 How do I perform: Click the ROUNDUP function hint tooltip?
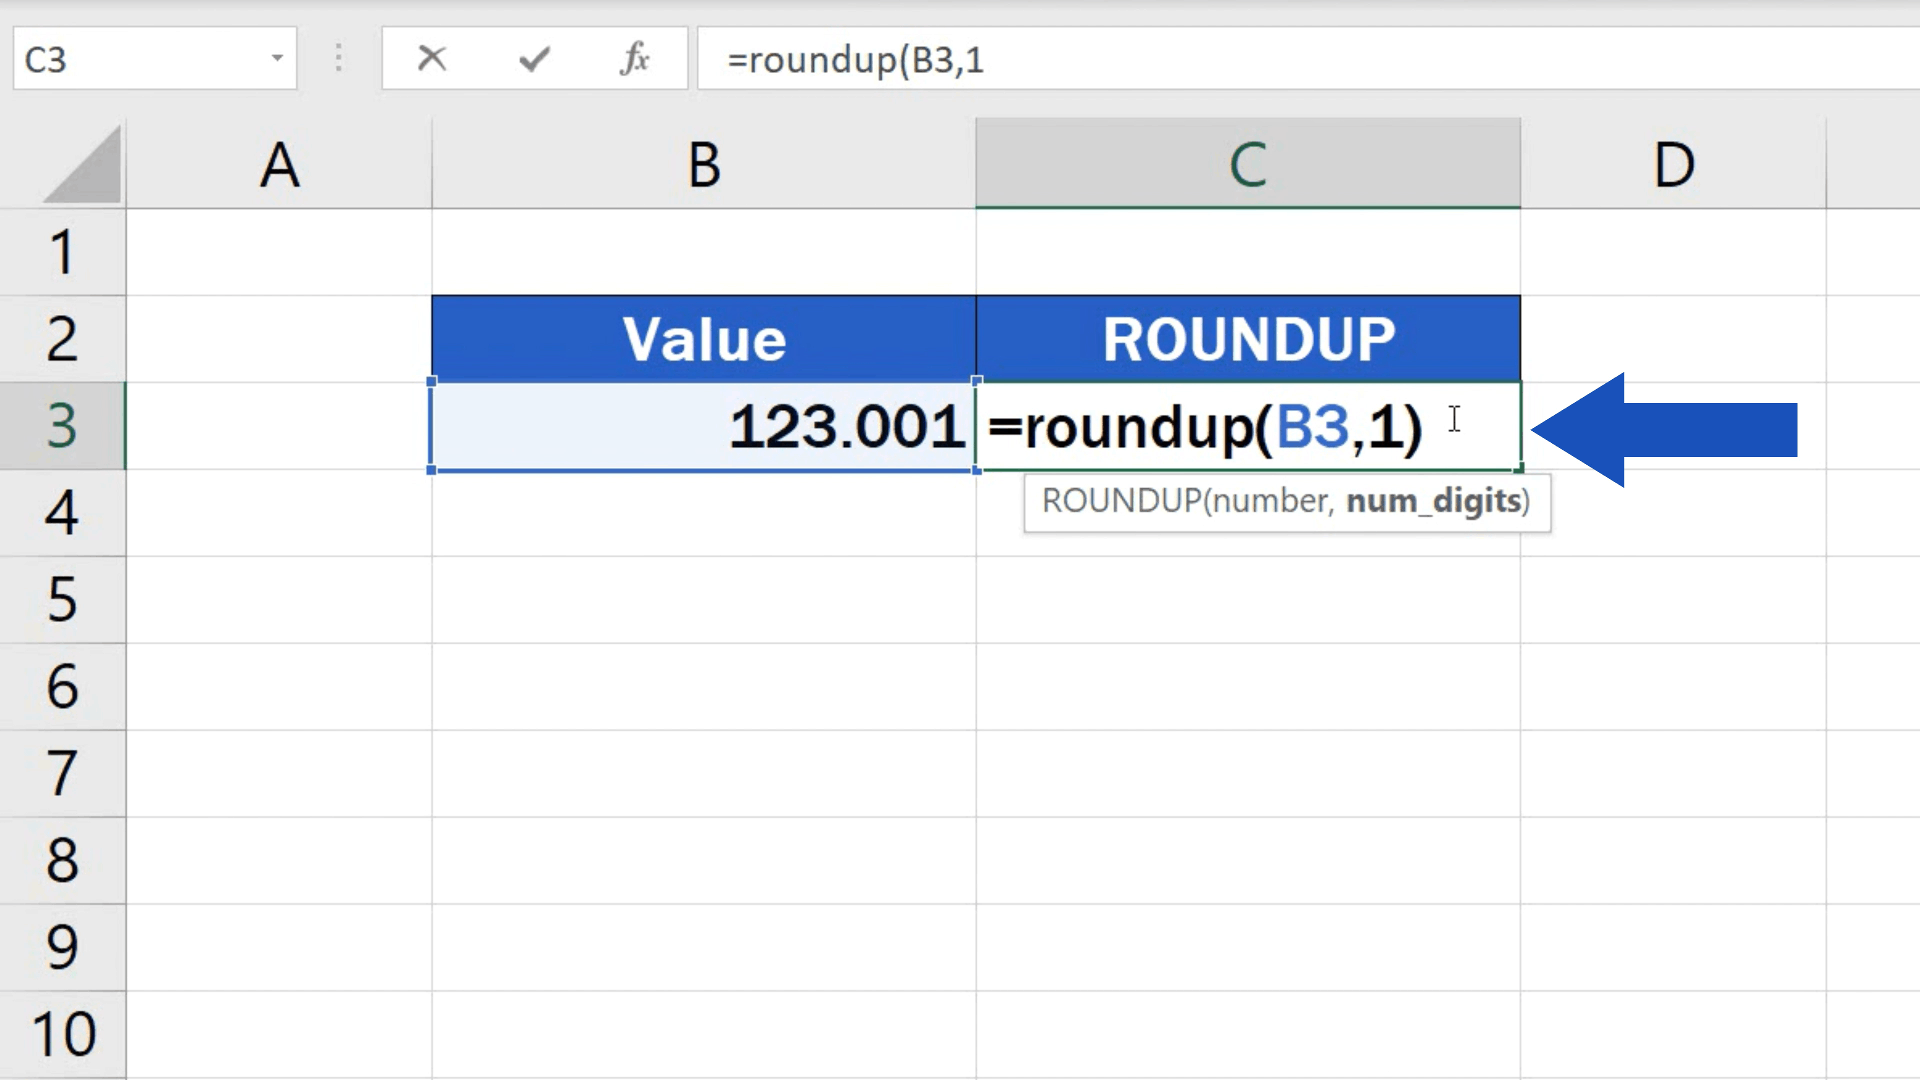pos(1285,501)
